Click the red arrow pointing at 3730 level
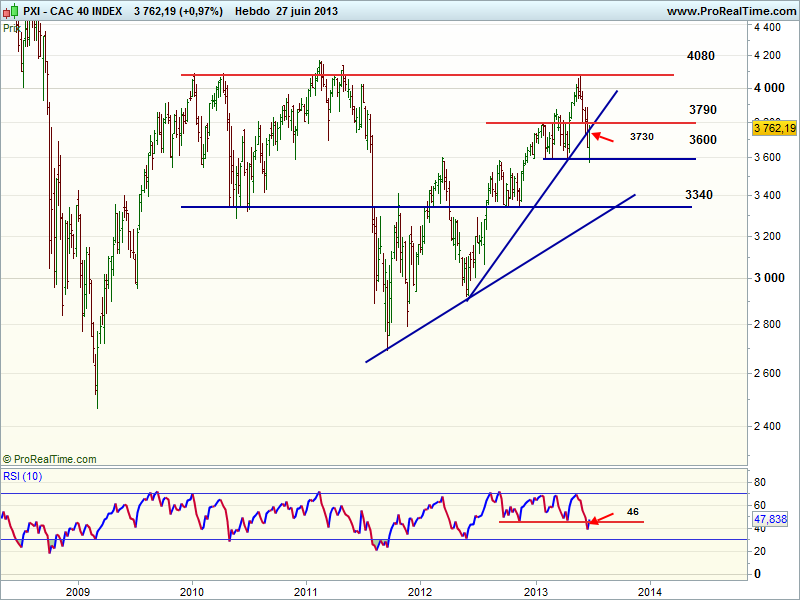 pos(603,137)
